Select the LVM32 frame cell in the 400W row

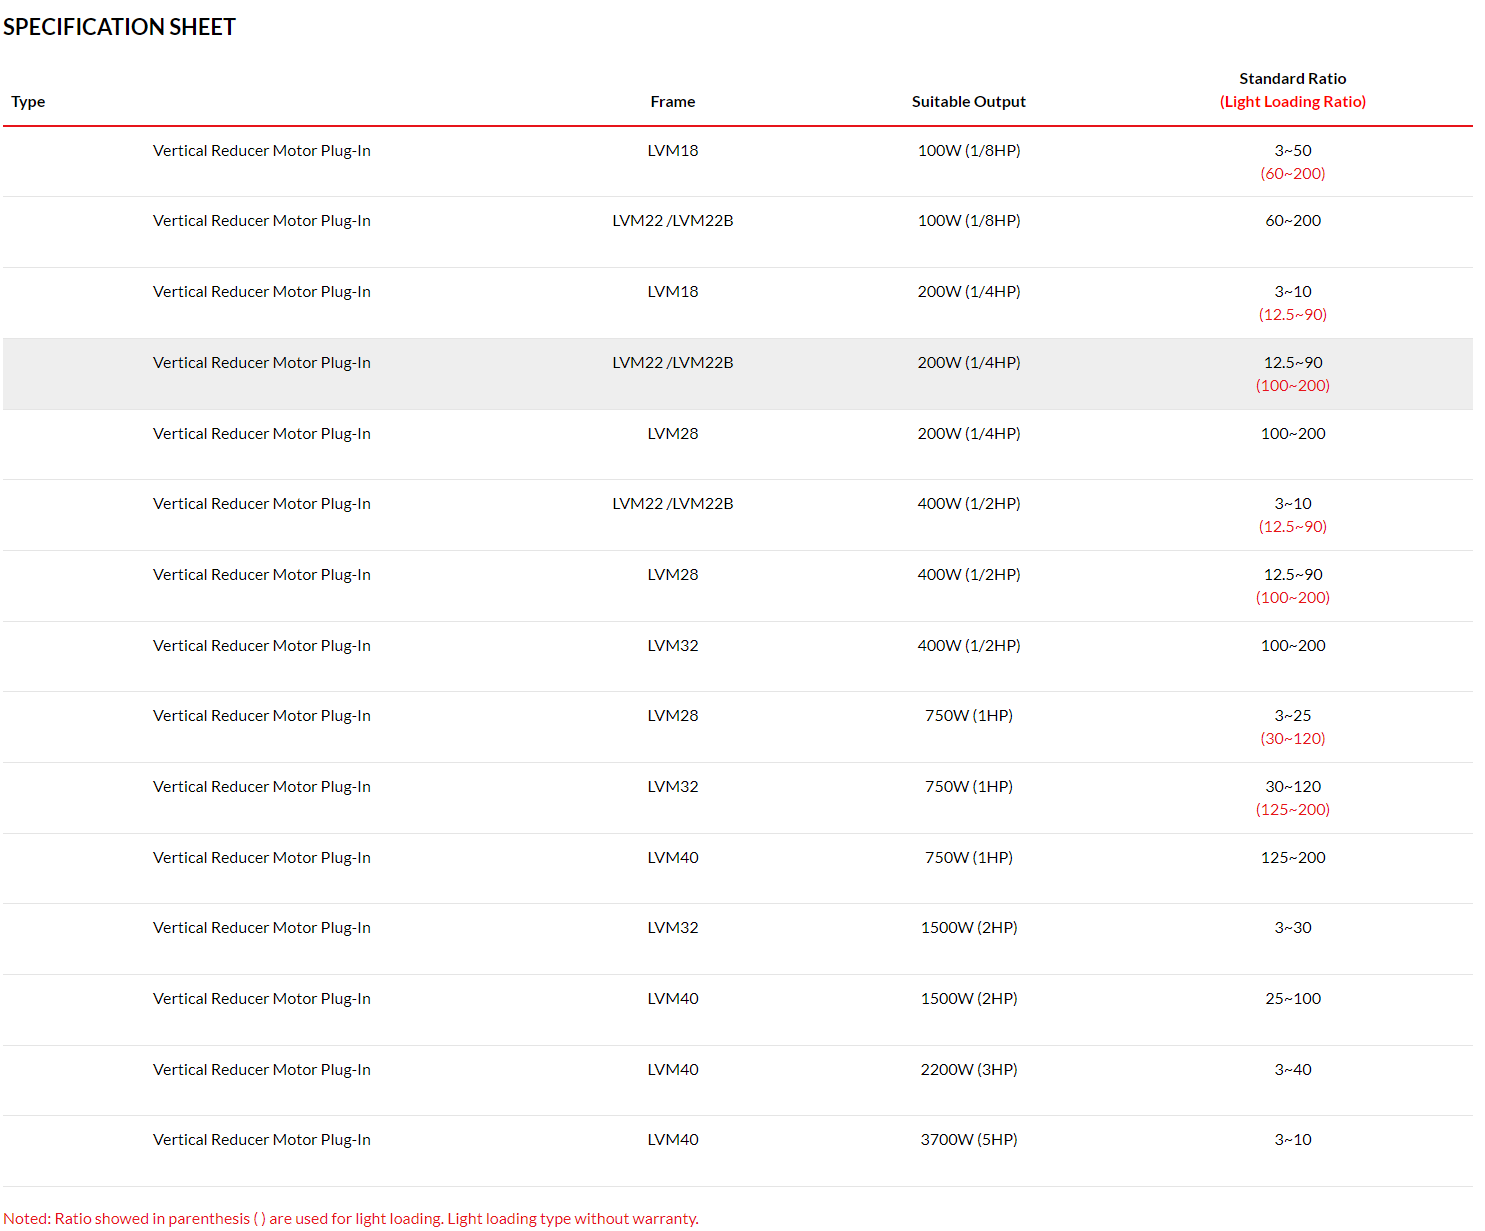click(x=673, y=646)
